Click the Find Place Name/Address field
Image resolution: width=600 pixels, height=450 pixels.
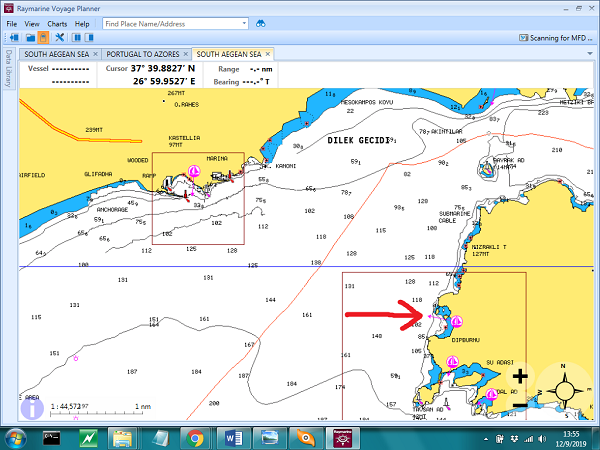pos(170,23)
